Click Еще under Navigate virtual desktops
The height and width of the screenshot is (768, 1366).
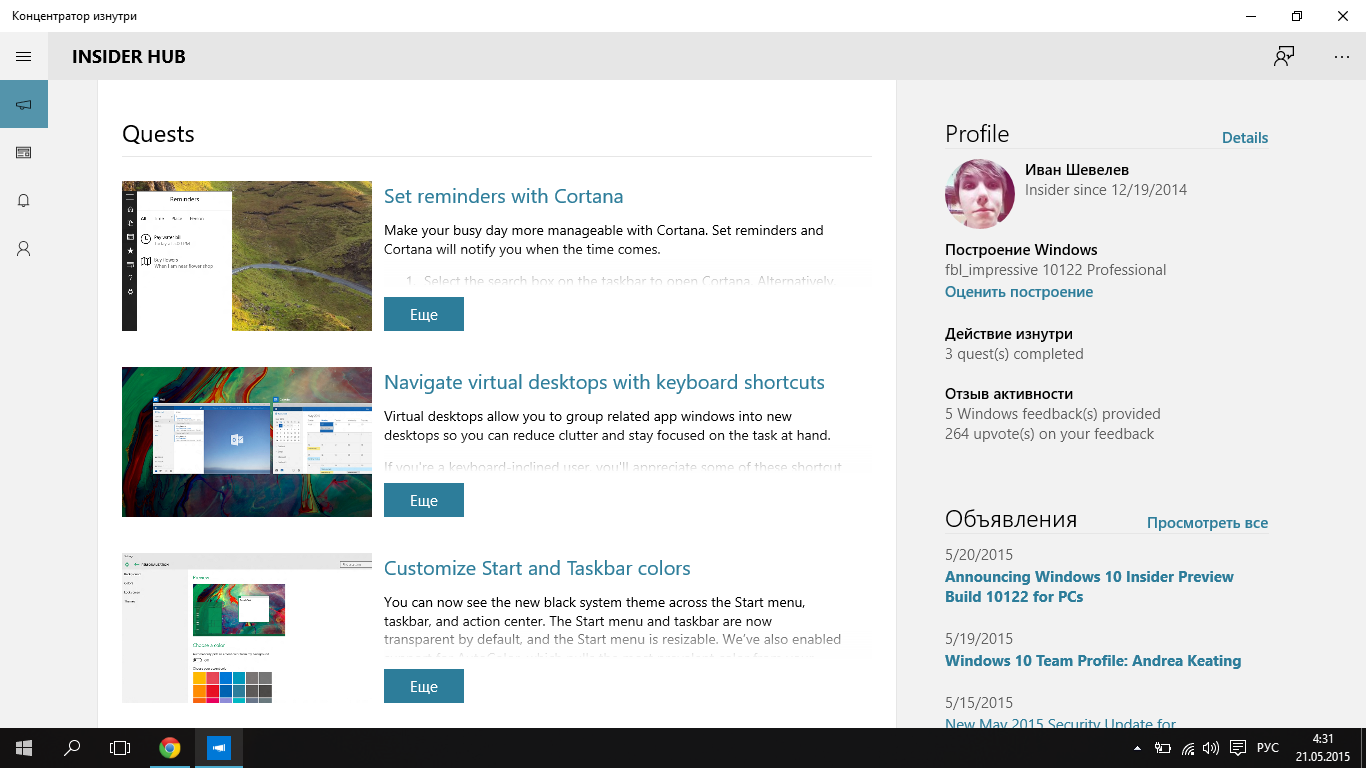coord(424,500)
